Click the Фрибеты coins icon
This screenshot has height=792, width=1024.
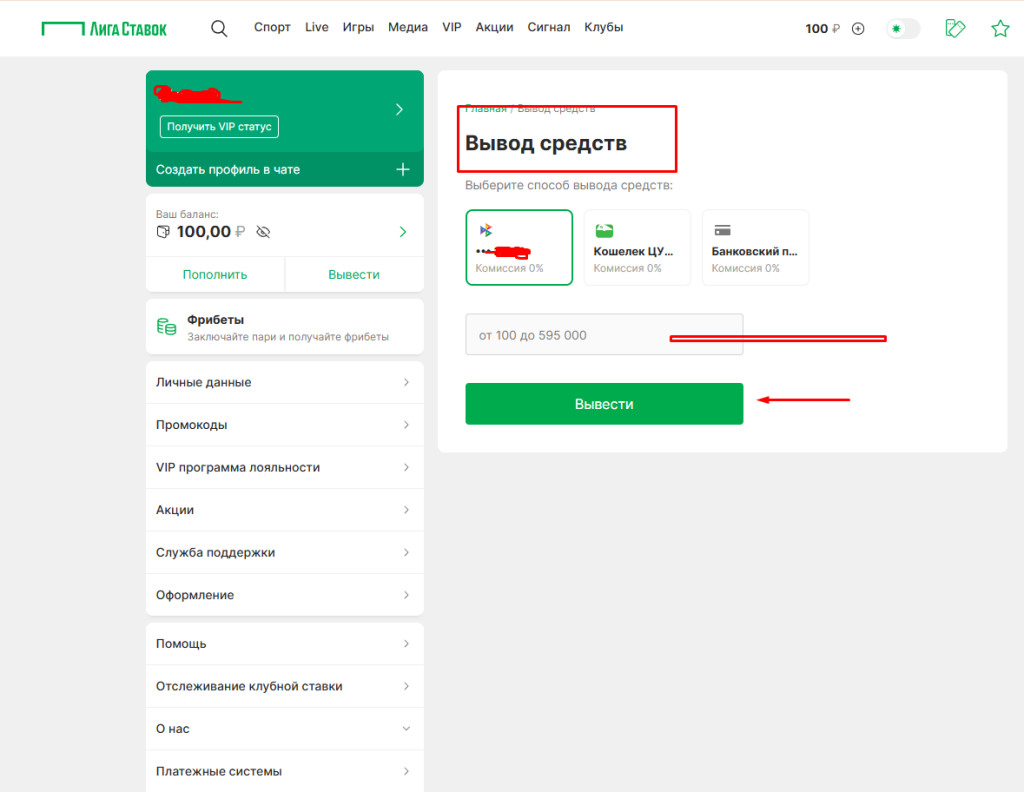click(x=167, y=326)
